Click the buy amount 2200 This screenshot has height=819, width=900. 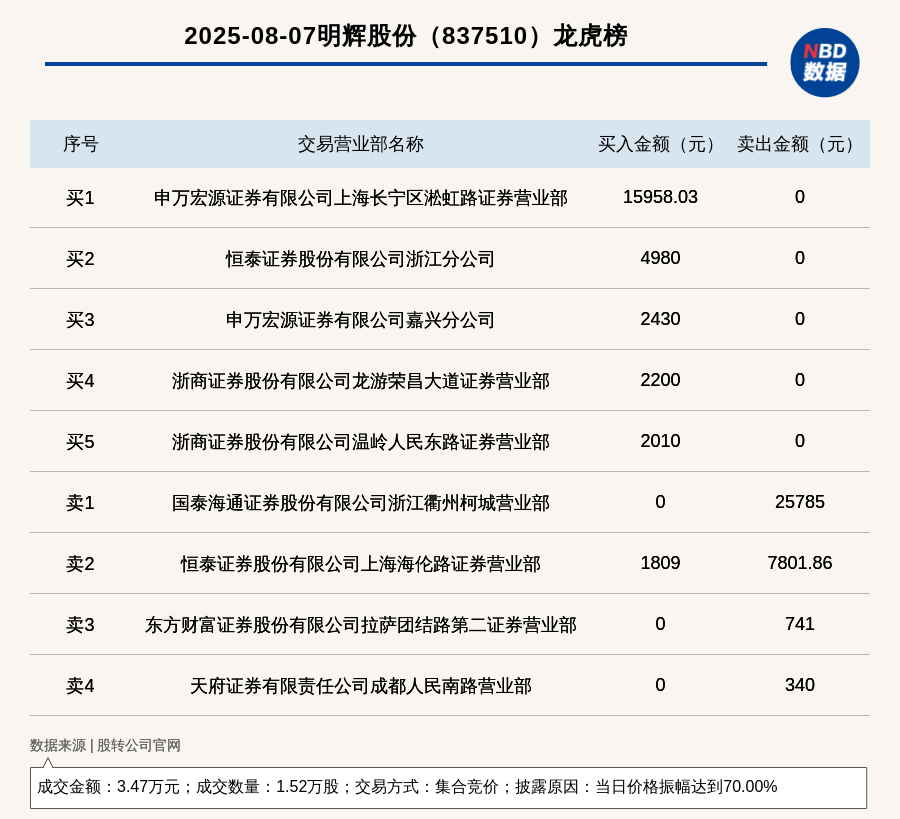pos(660,380)
